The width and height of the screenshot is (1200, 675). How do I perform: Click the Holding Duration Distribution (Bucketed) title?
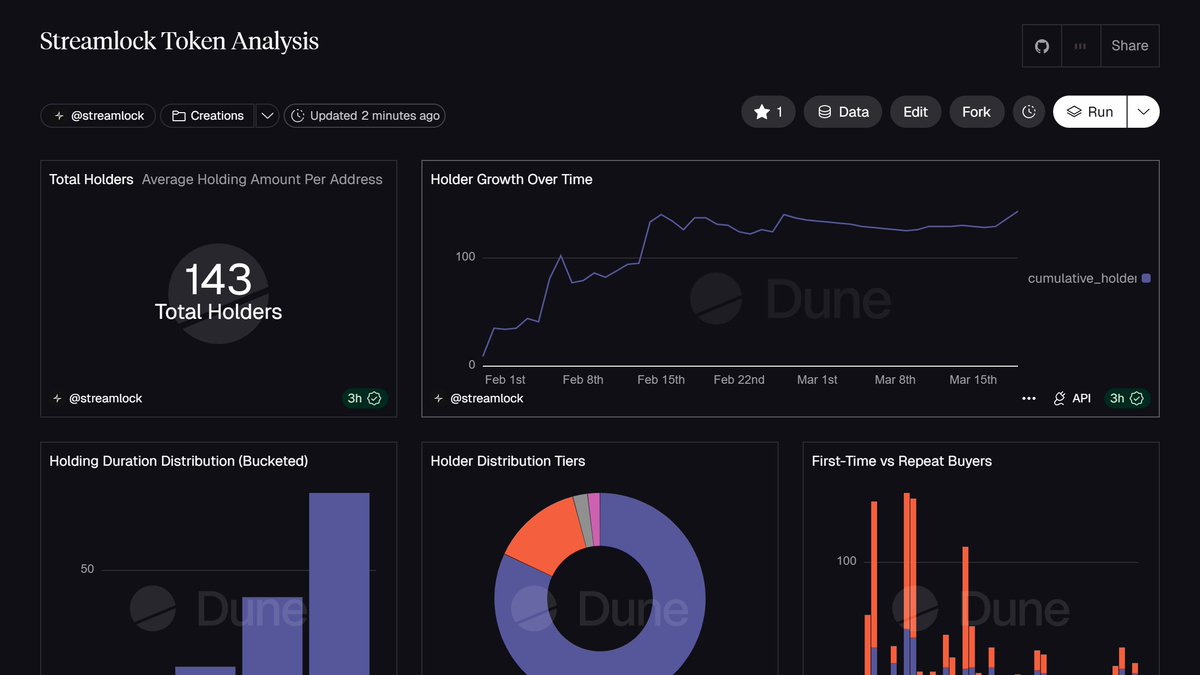pos(179,461)
